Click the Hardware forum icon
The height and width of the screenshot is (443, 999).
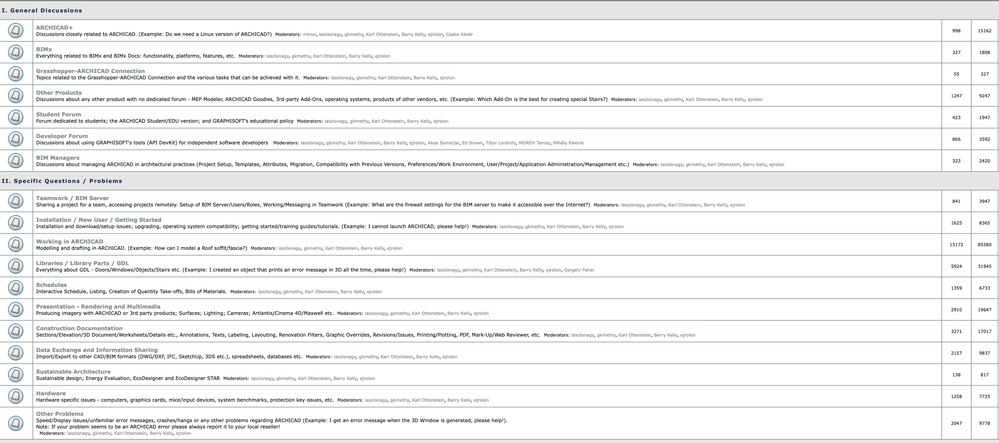[x=15, y=396]
